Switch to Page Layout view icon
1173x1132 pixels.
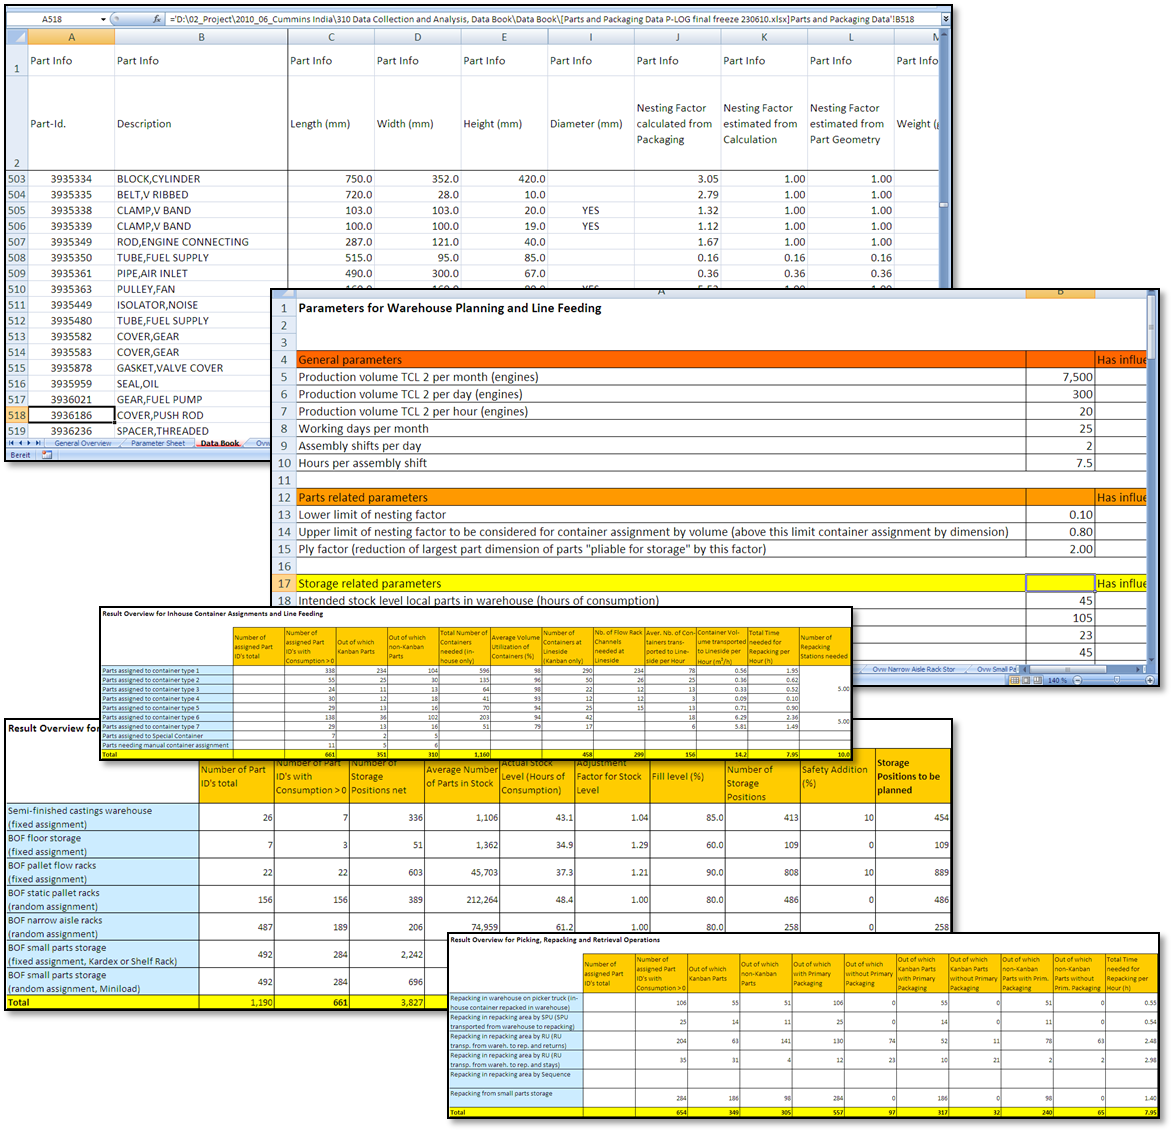point(1026,679)
